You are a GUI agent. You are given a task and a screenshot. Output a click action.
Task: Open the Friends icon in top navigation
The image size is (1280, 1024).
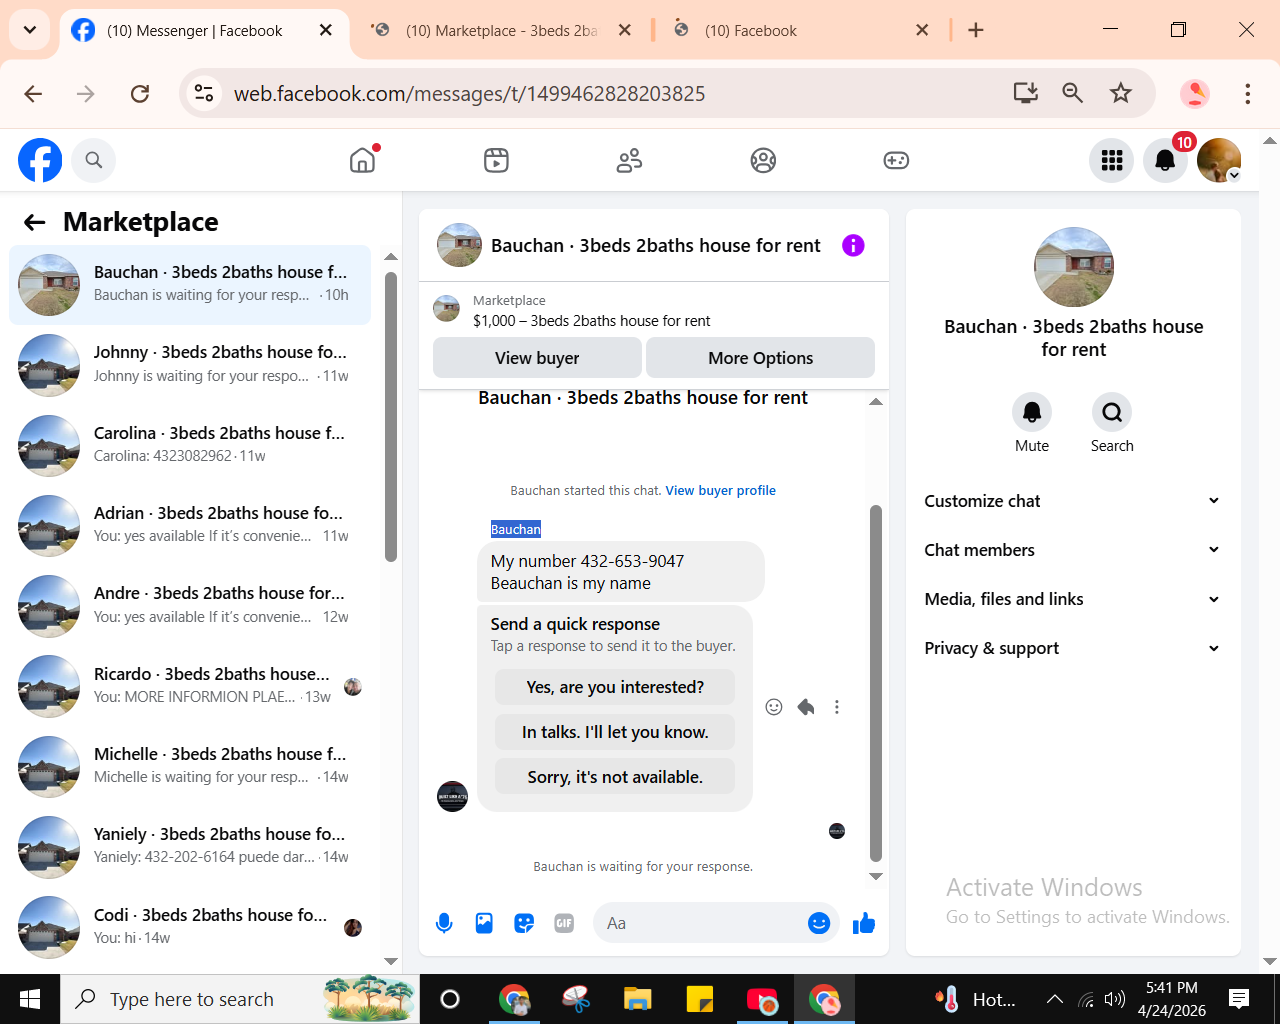pyautogui.click(x=629, y=160)
